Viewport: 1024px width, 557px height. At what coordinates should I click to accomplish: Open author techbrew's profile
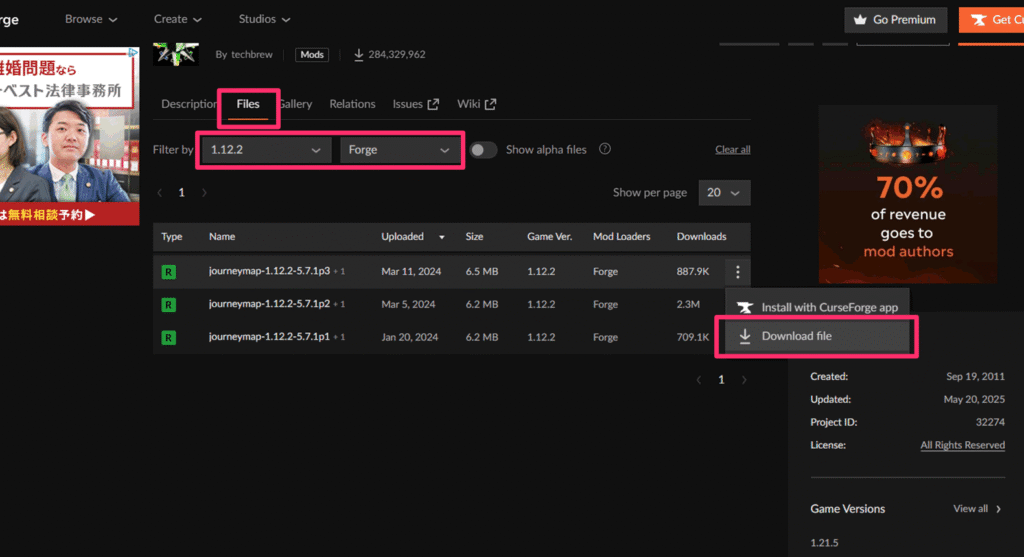(252, 54)
